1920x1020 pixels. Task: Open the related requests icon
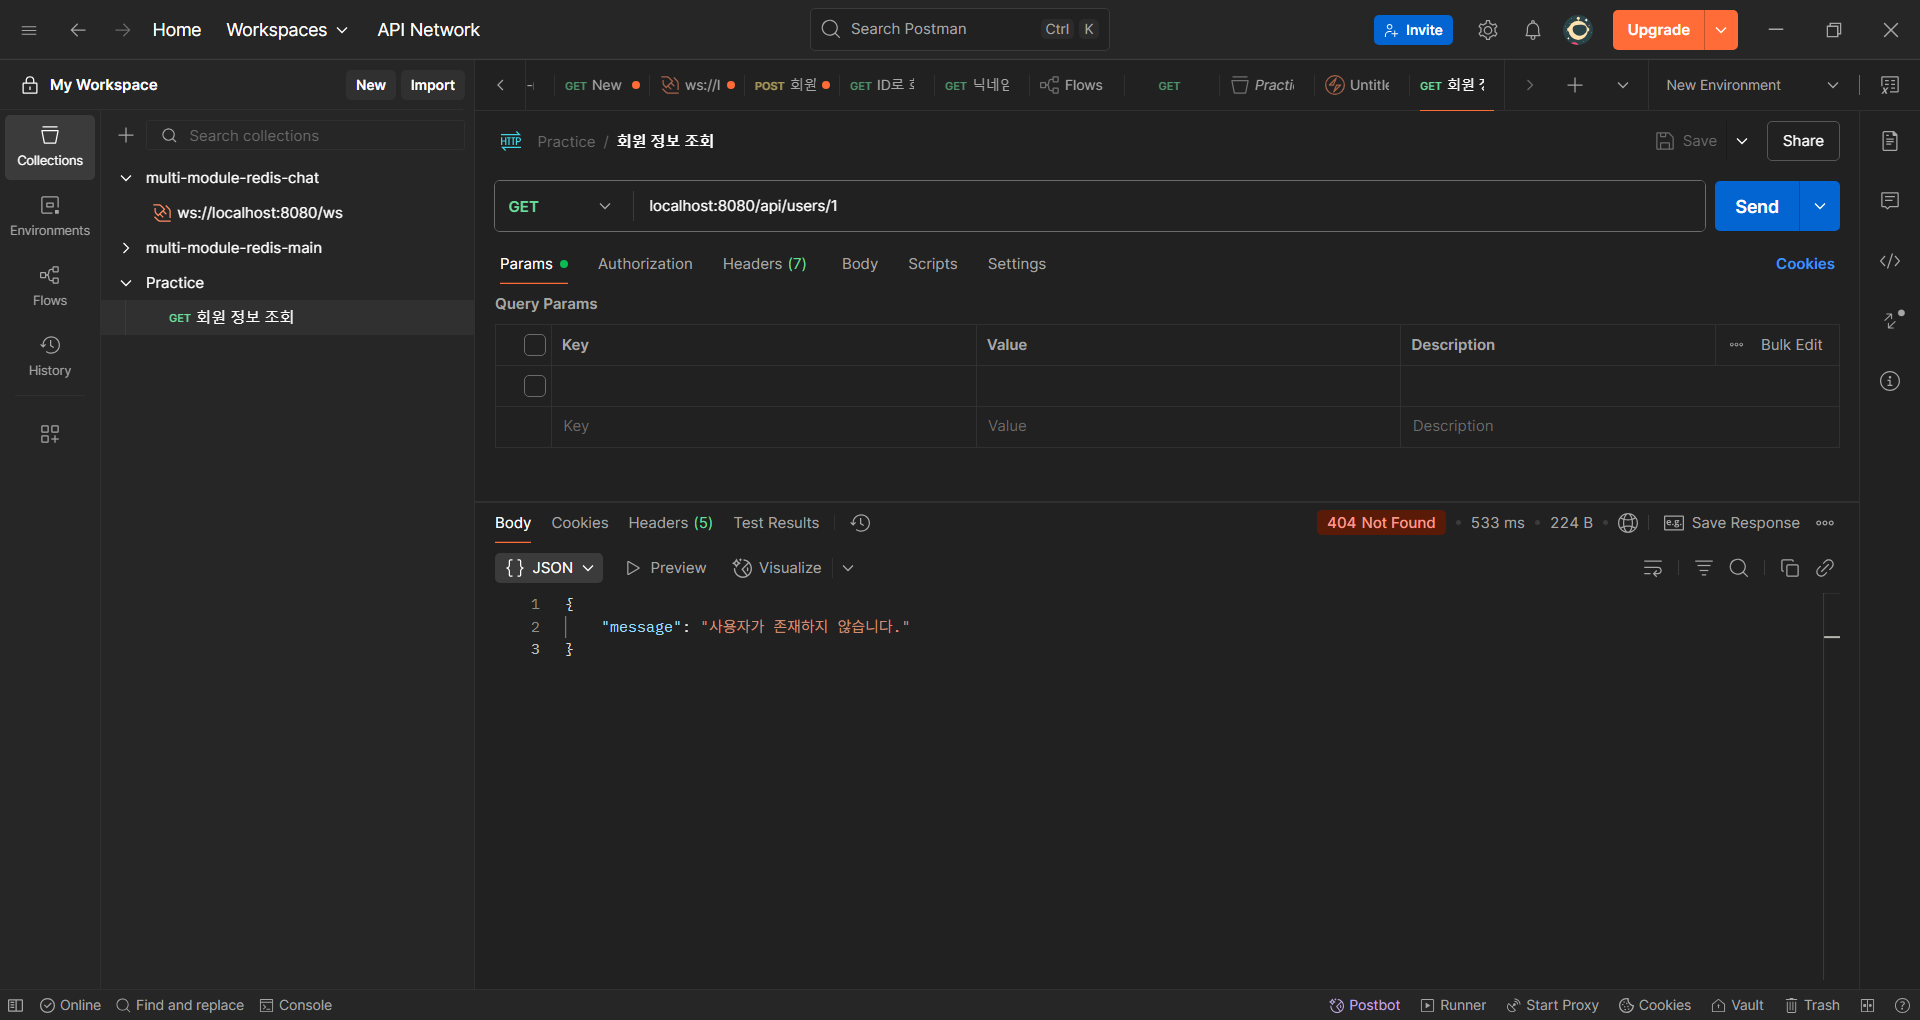point(1892,320)
